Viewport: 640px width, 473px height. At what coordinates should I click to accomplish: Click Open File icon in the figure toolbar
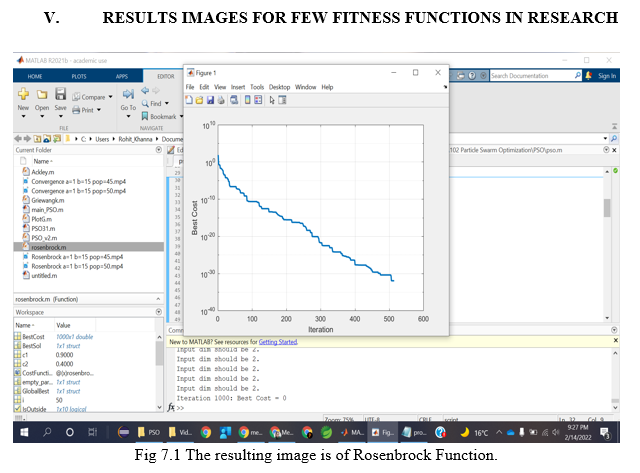(199, 100)
